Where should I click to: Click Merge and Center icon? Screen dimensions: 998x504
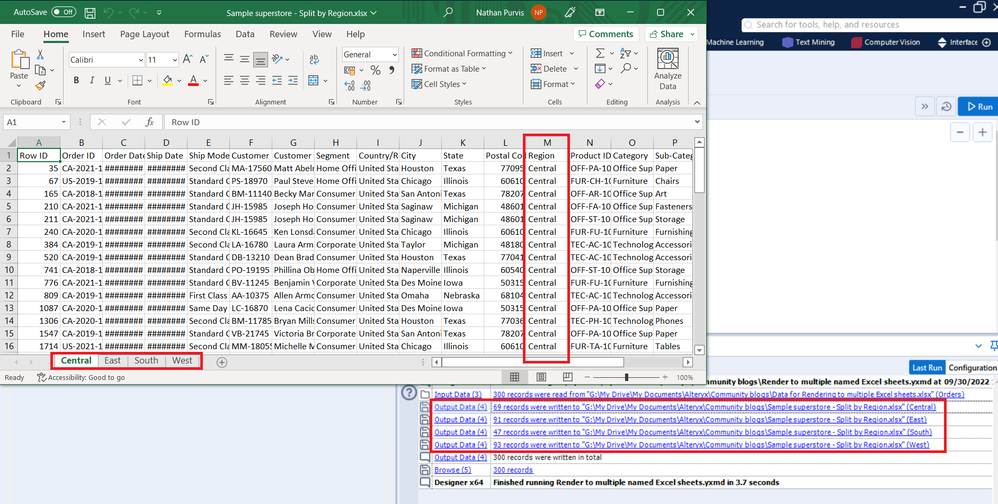click(x=313, y=81)
